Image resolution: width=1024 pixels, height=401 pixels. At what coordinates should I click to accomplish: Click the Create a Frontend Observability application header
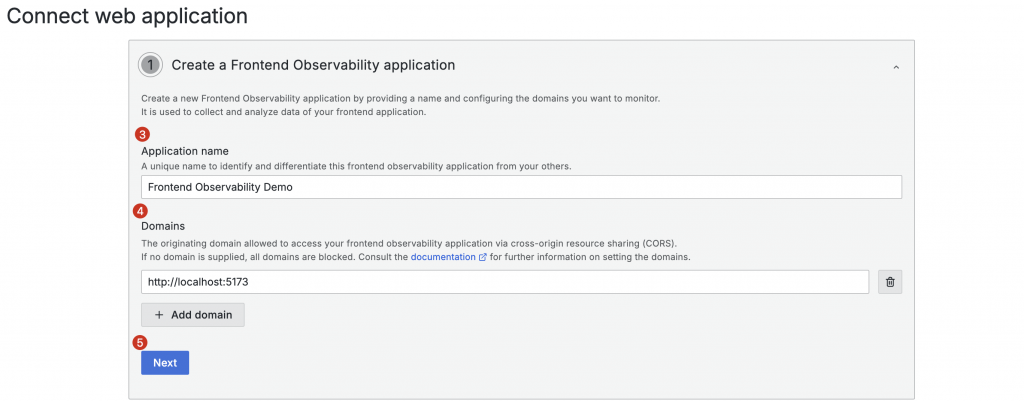313,65
